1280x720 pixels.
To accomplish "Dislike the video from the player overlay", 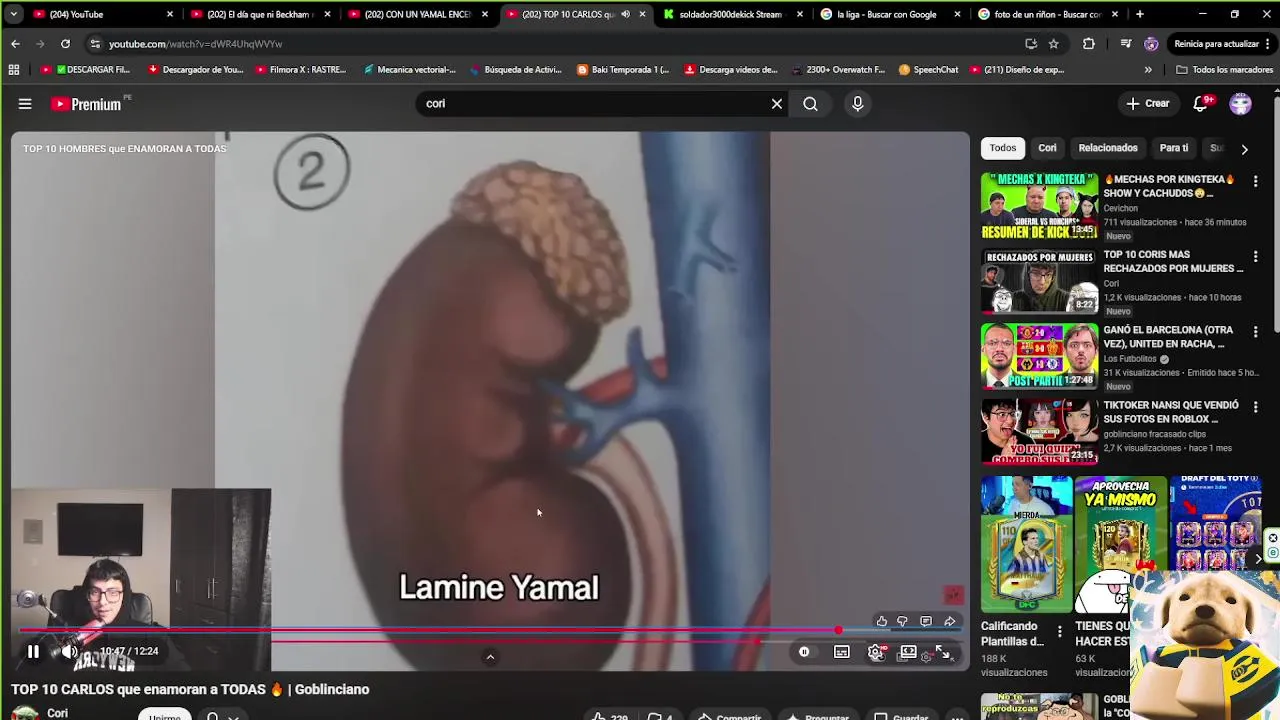I will (903, 621).
